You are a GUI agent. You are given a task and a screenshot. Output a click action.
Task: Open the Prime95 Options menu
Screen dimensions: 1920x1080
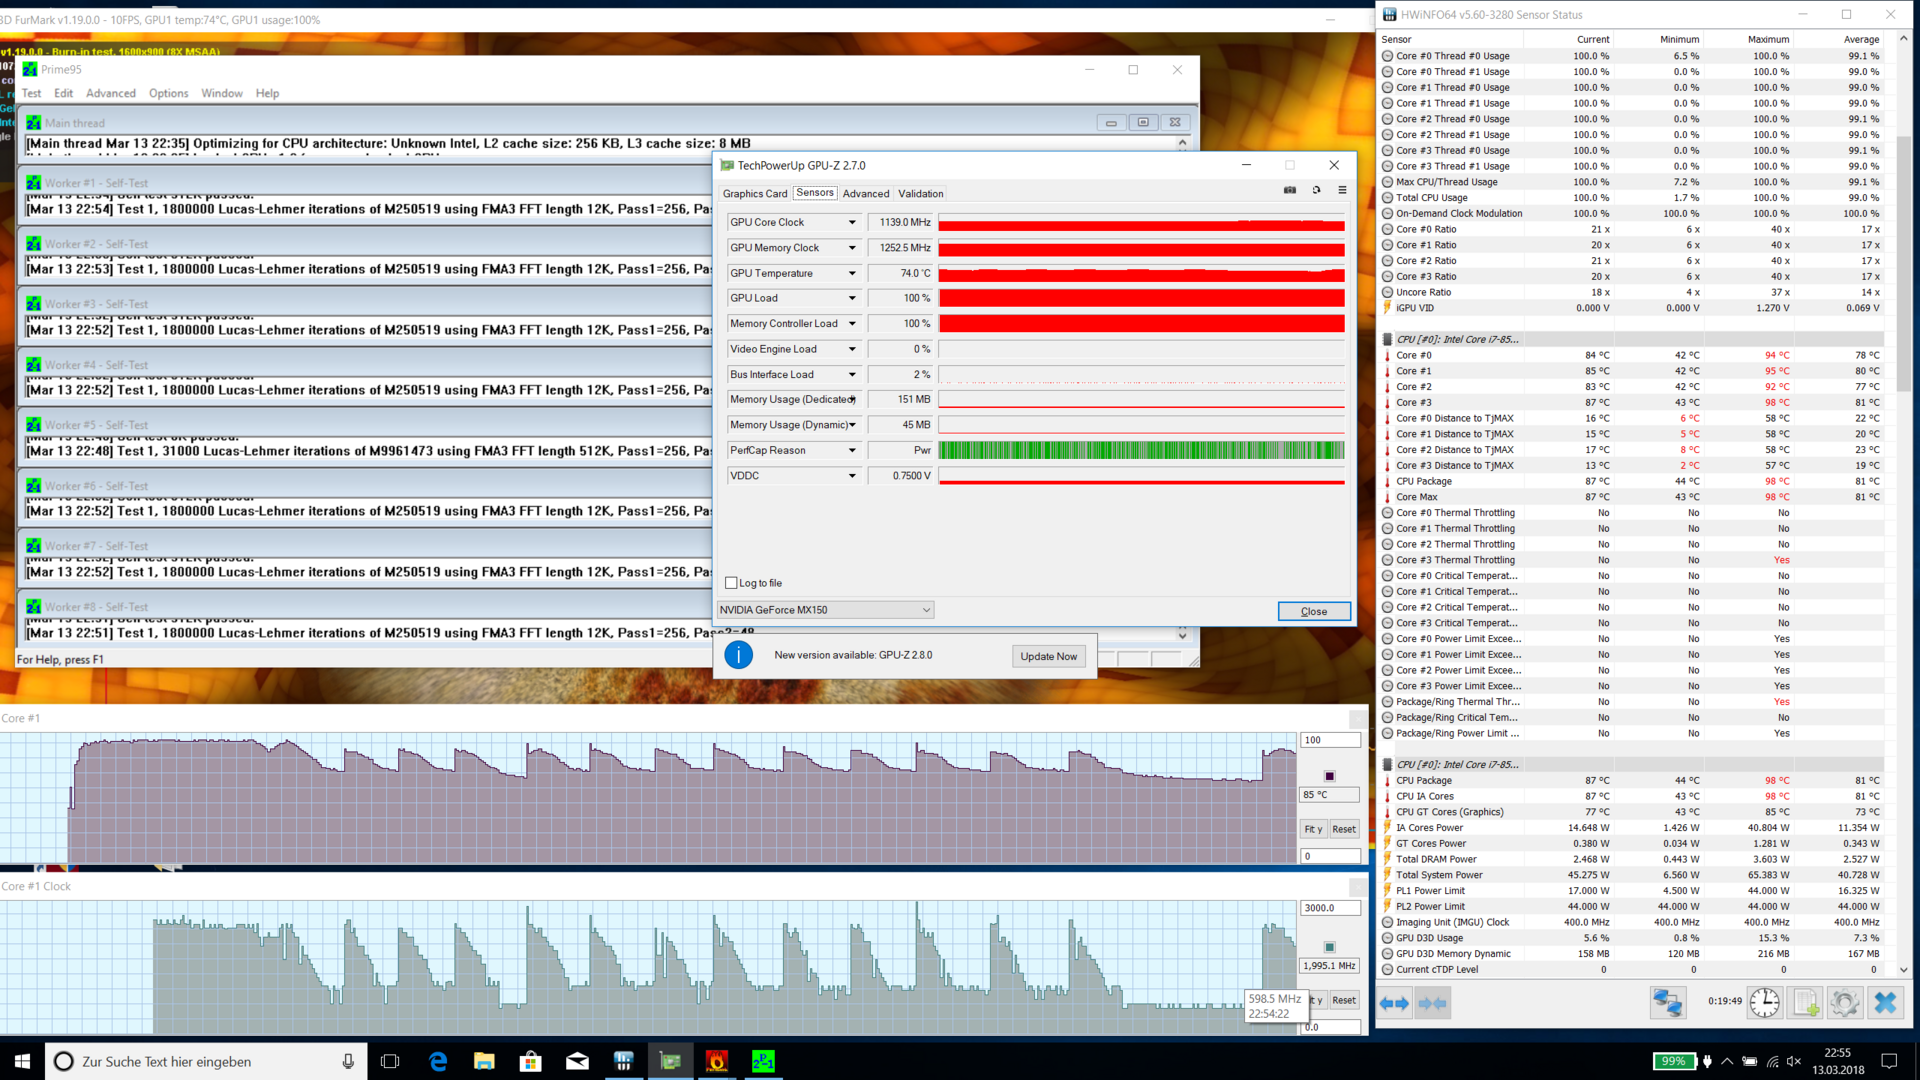click(x=168, y=93)
